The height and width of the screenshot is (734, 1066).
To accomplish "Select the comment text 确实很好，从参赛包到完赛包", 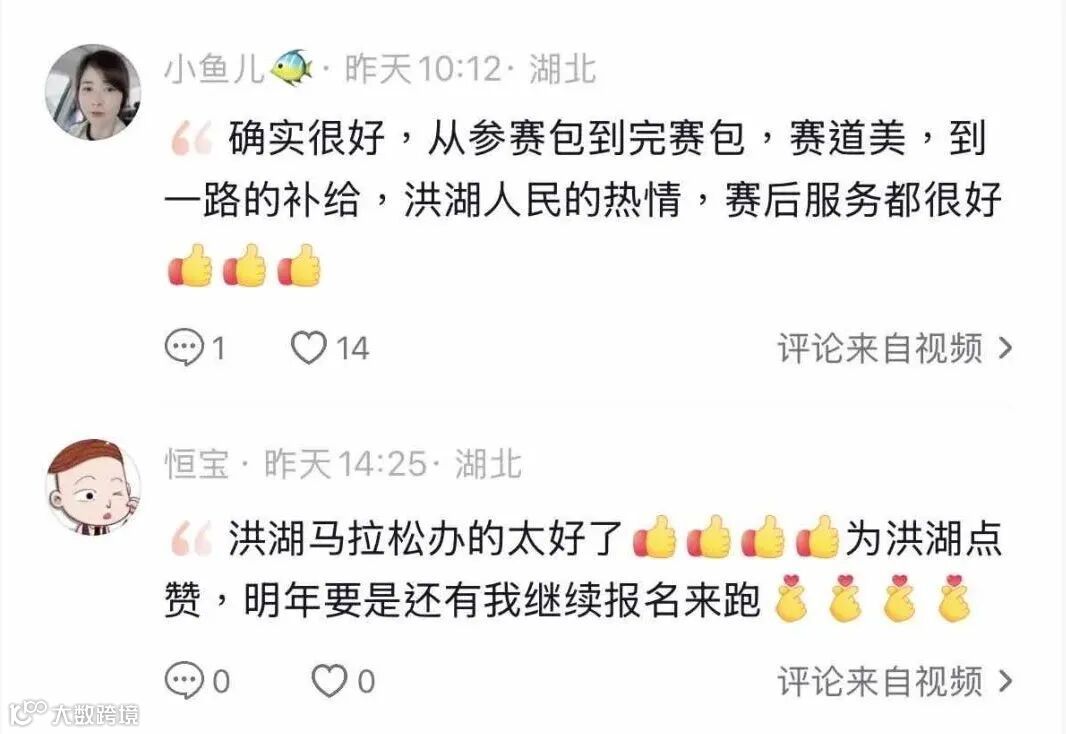I will [x=487, y=138].
